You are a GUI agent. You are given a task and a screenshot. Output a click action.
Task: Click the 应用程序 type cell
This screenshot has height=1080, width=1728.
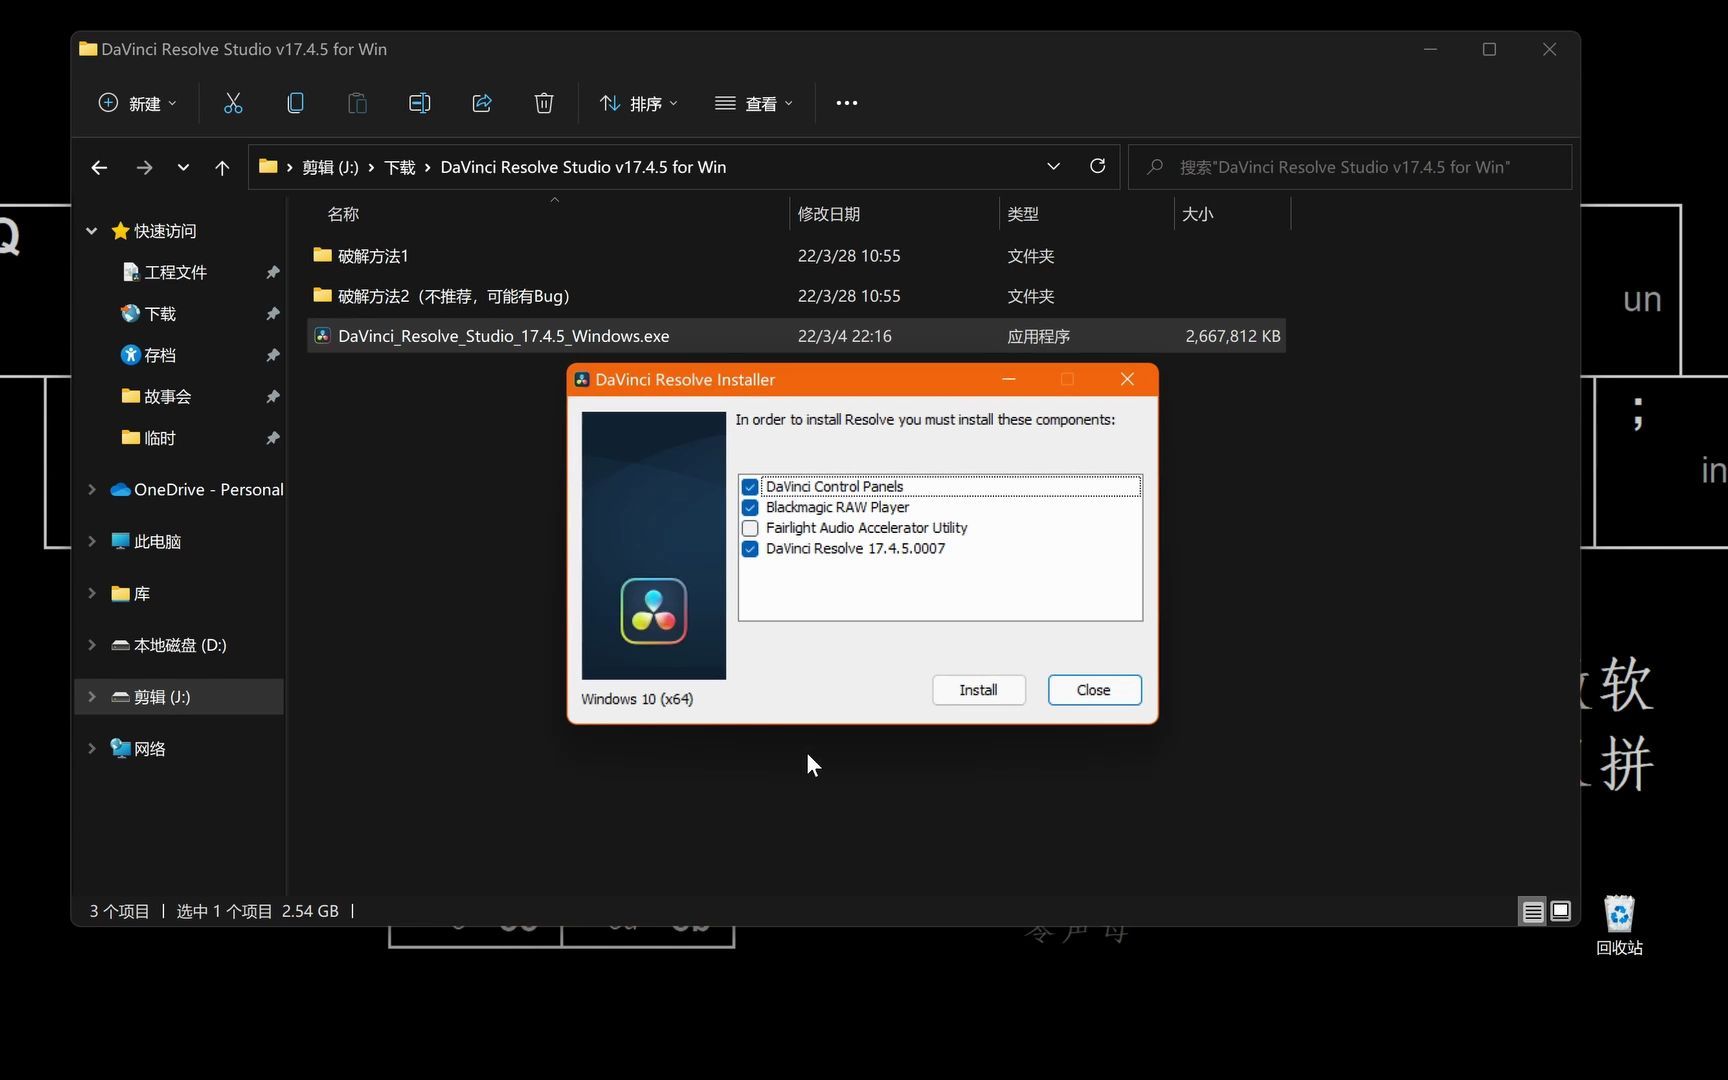click(x=1038, y=336)
